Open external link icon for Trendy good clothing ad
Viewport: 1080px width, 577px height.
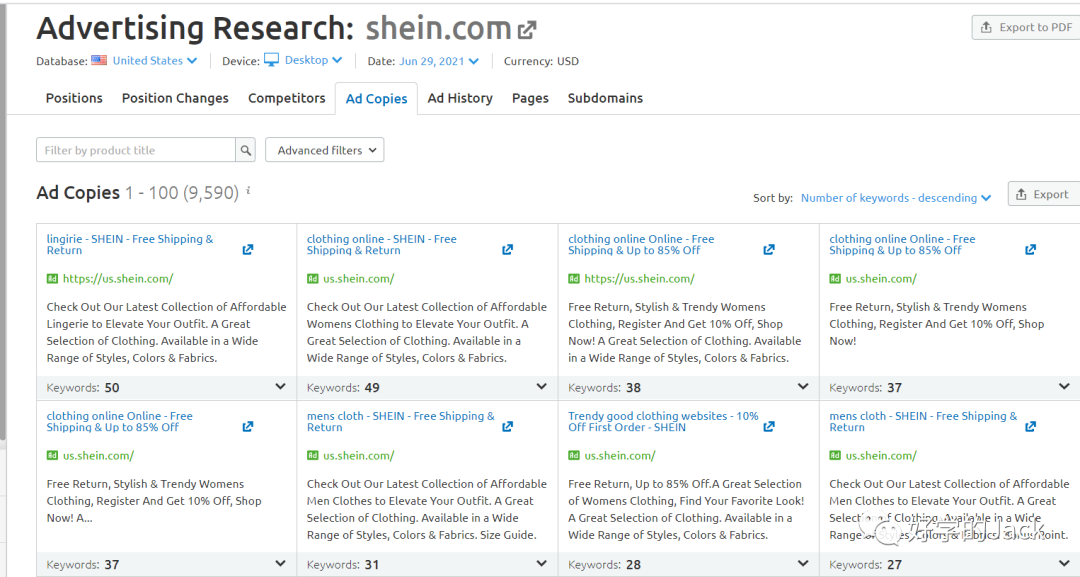[769, 426]
